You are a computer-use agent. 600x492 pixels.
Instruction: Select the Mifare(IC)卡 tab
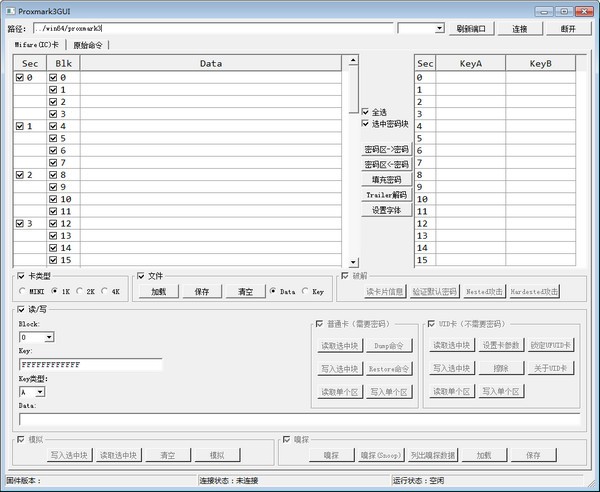click(36, 45)
